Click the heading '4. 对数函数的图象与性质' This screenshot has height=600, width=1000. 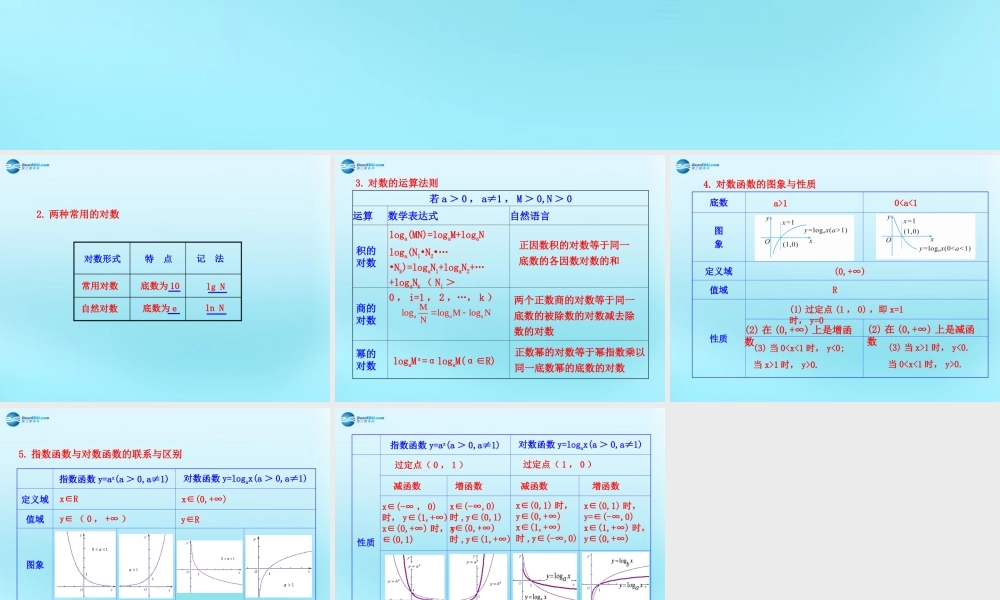click(x=759, y=184)
